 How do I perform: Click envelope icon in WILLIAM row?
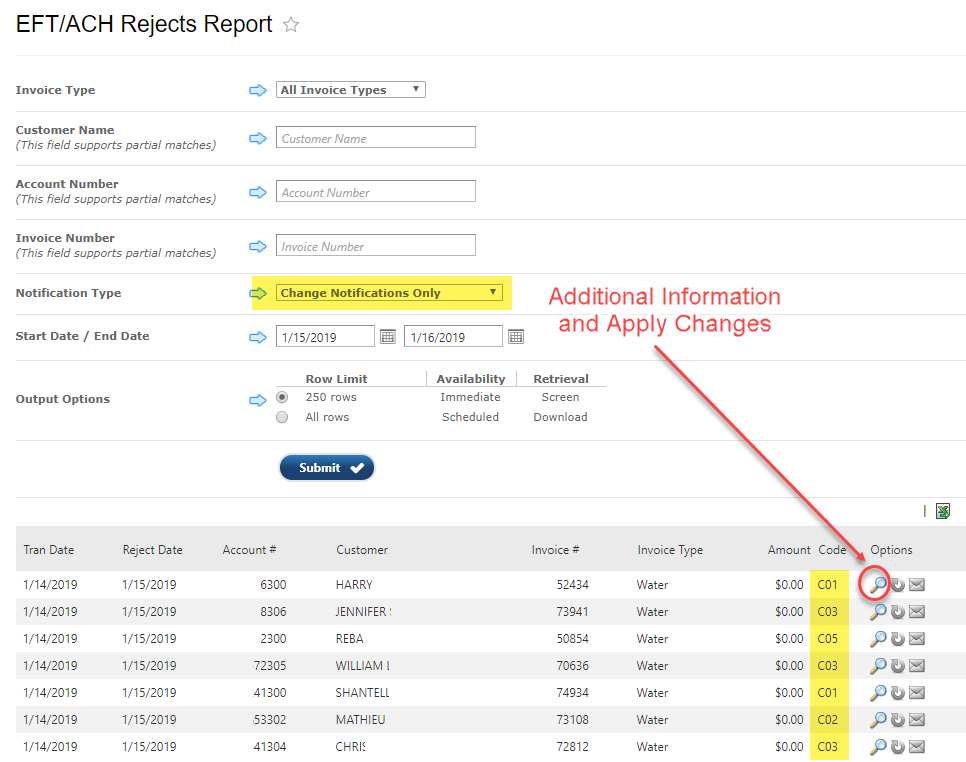917,666
